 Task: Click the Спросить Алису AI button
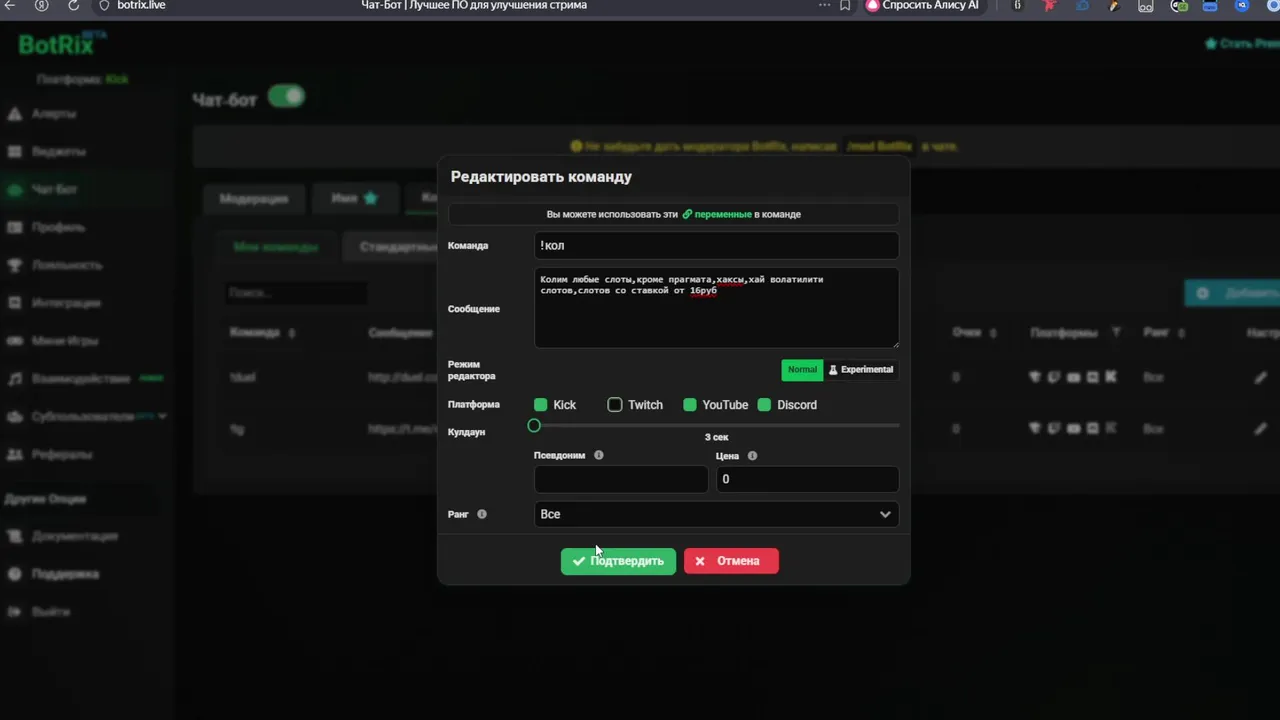[923, 6]
